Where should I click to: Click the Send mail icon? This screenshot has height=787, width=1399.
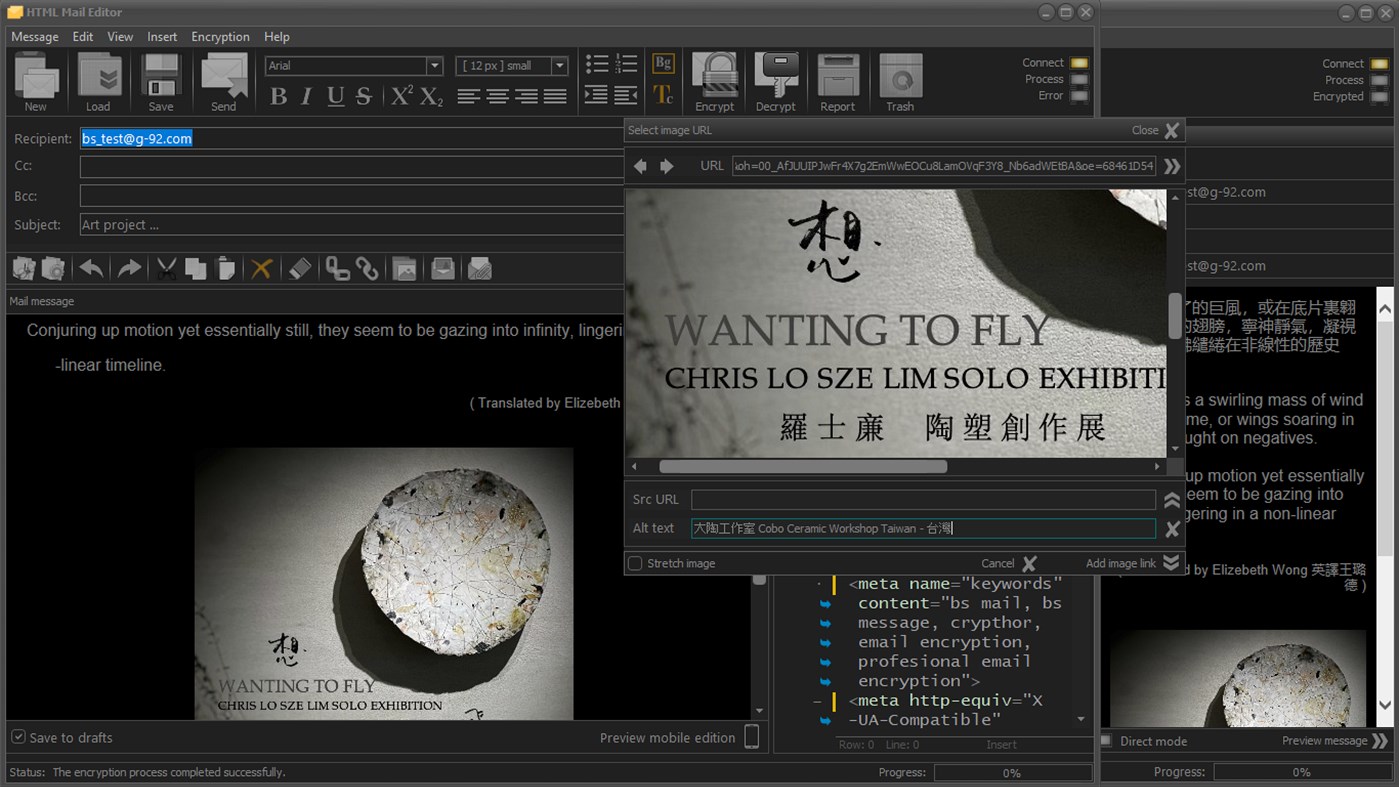(x=223, y=76)
